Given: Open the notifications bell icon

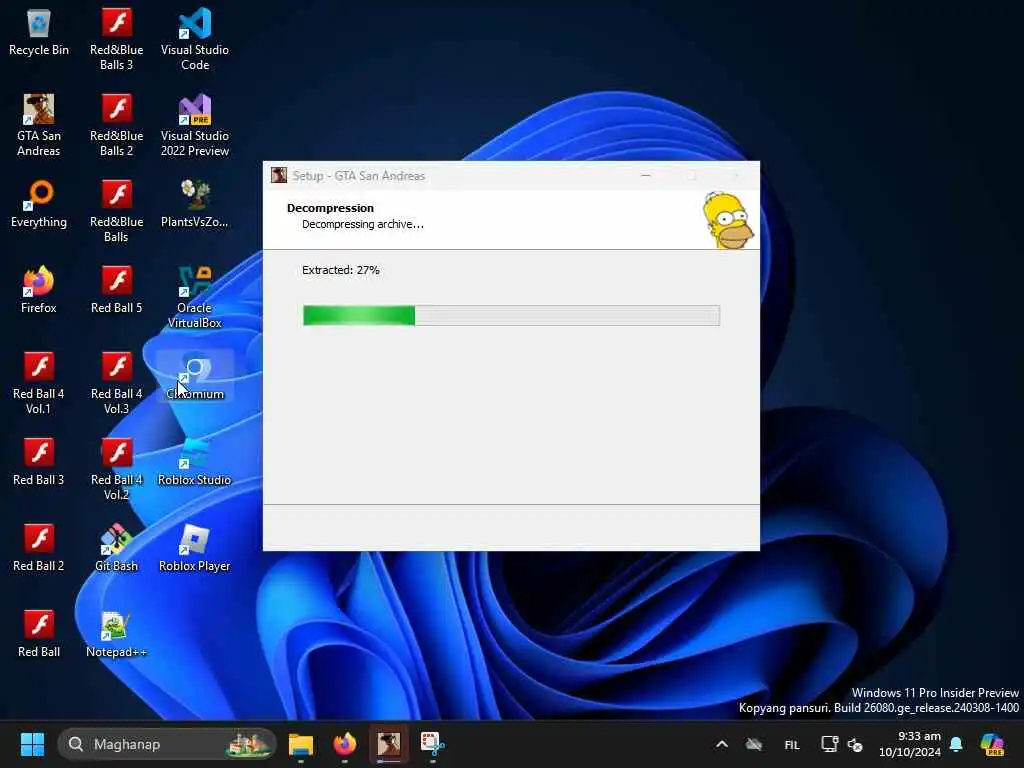Looking at the screenshot, I should click(956, 744).
